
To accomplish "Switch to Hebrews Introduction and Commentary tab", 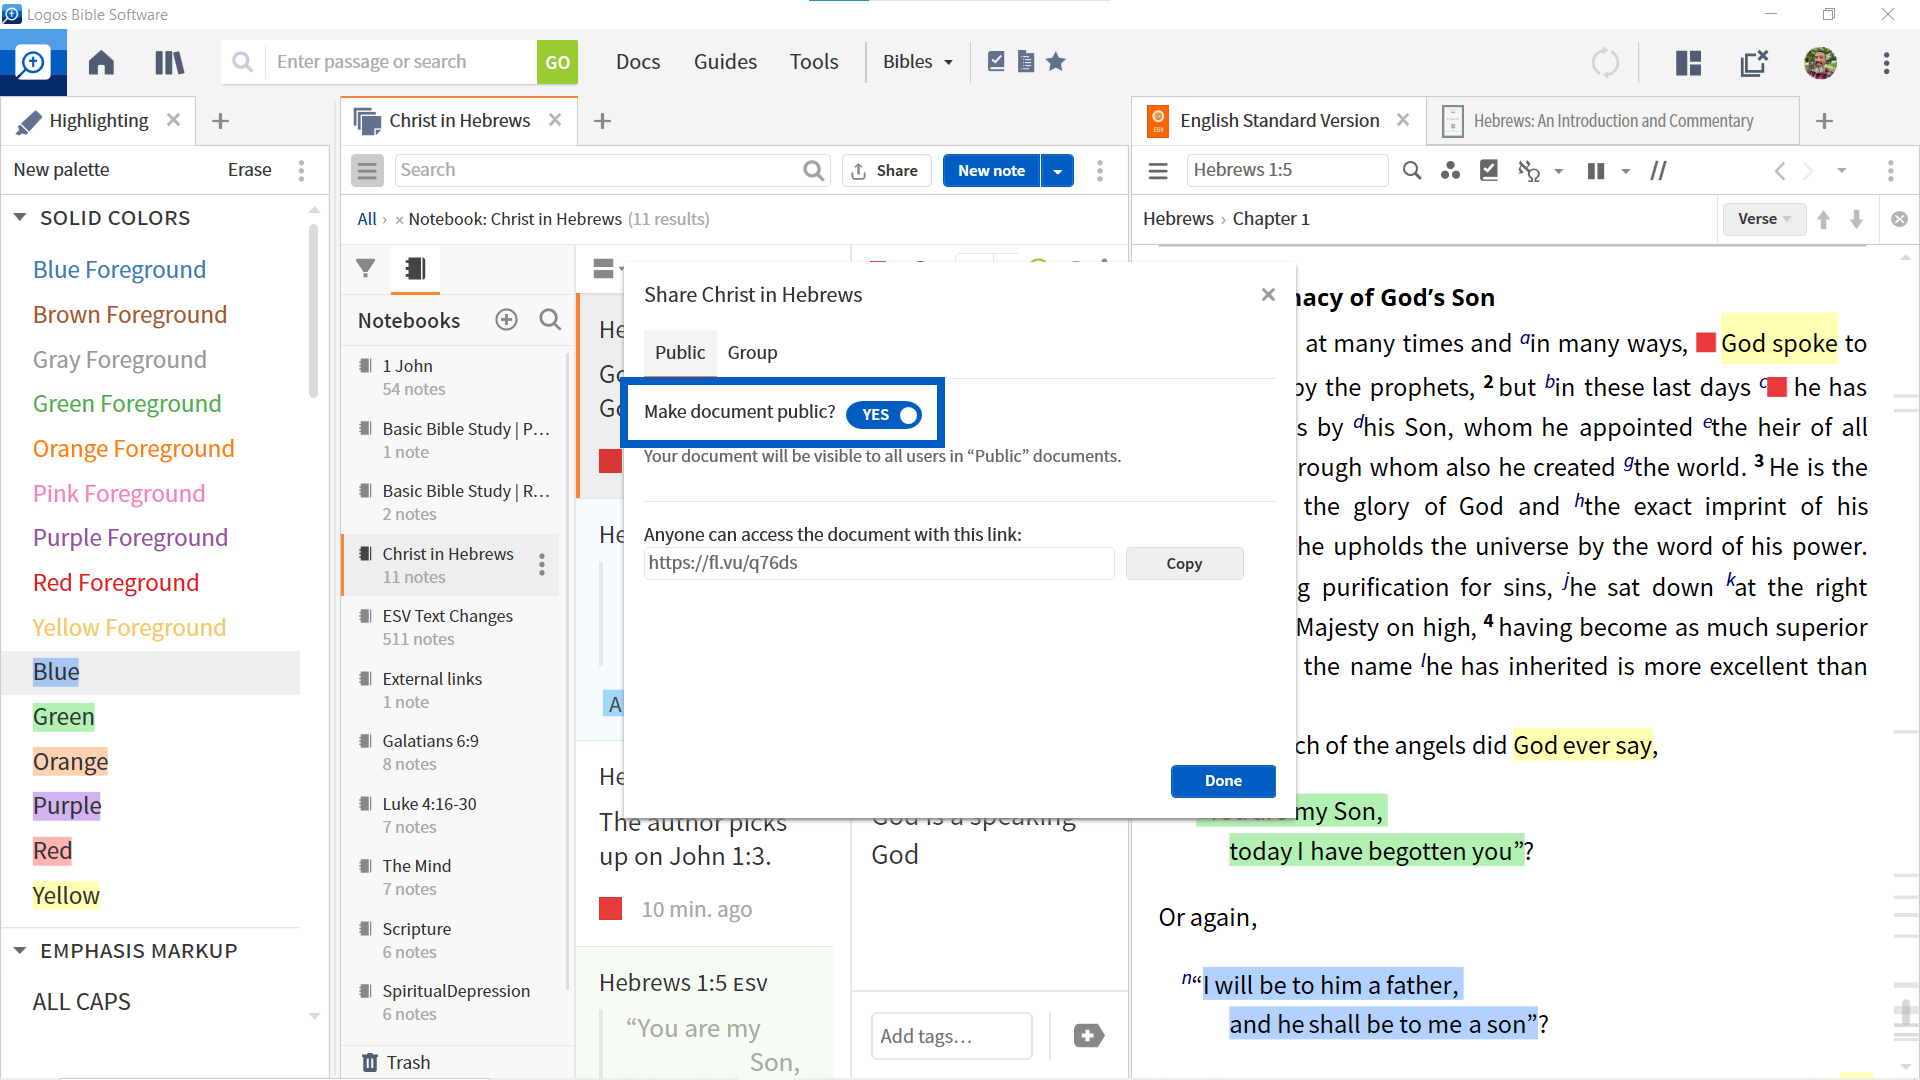I will pos(1613,121).
